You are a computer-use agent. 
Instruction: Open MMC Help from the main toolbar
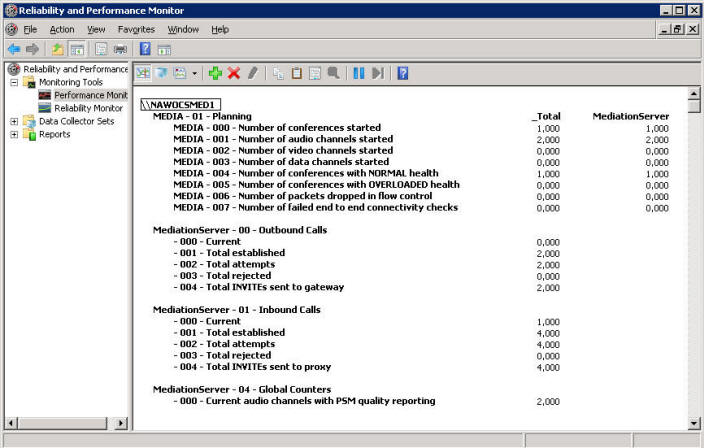[x=145, y=49]
